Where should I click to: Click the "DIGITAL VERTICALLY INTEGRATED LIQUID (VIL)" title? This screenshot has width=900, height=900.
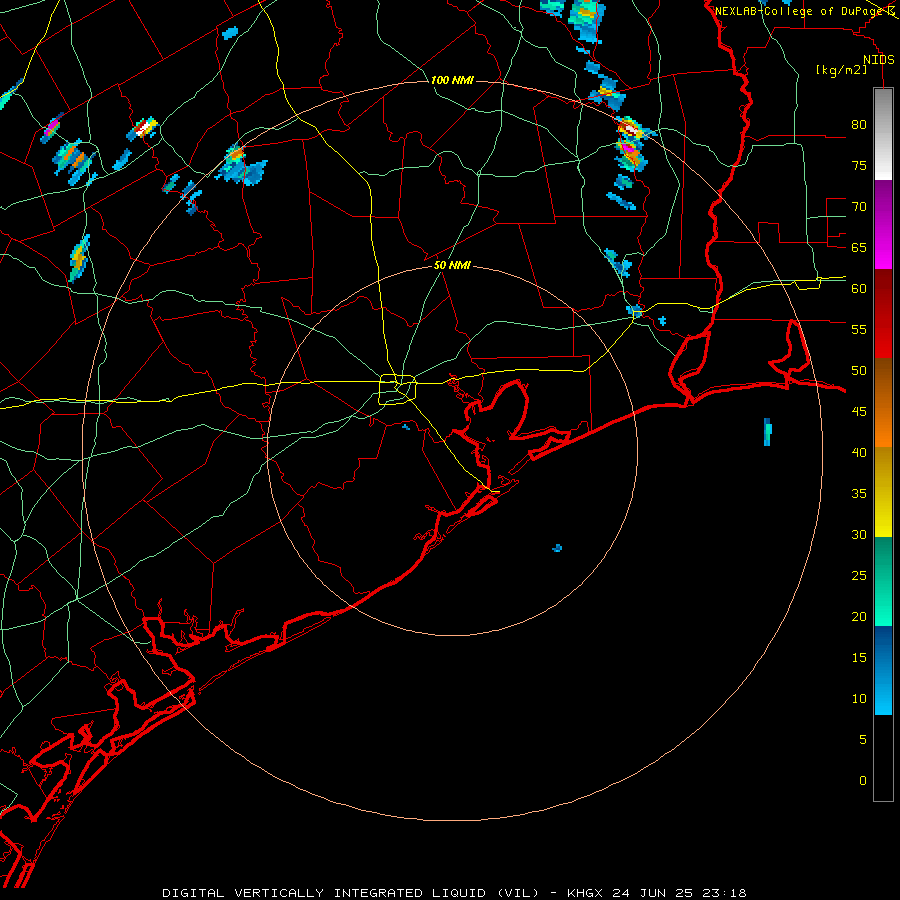pos(351,893)
